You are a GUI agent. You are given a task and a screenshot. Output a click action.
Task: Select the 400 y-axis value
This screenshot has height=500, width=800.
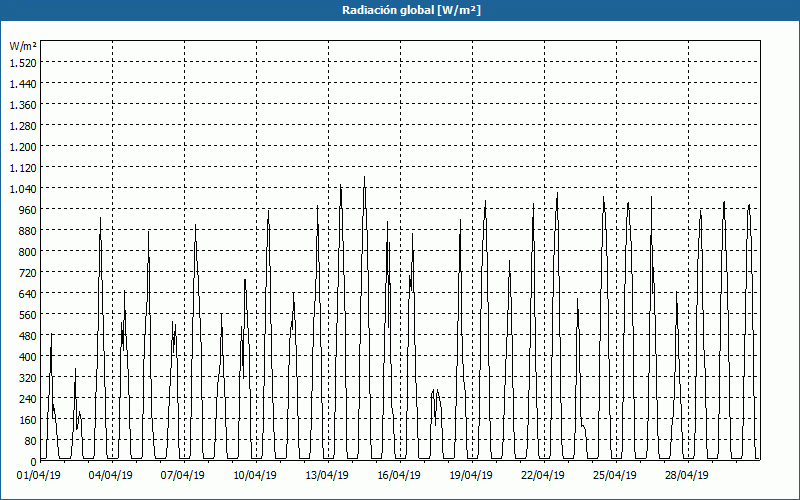tap(28, 357)
